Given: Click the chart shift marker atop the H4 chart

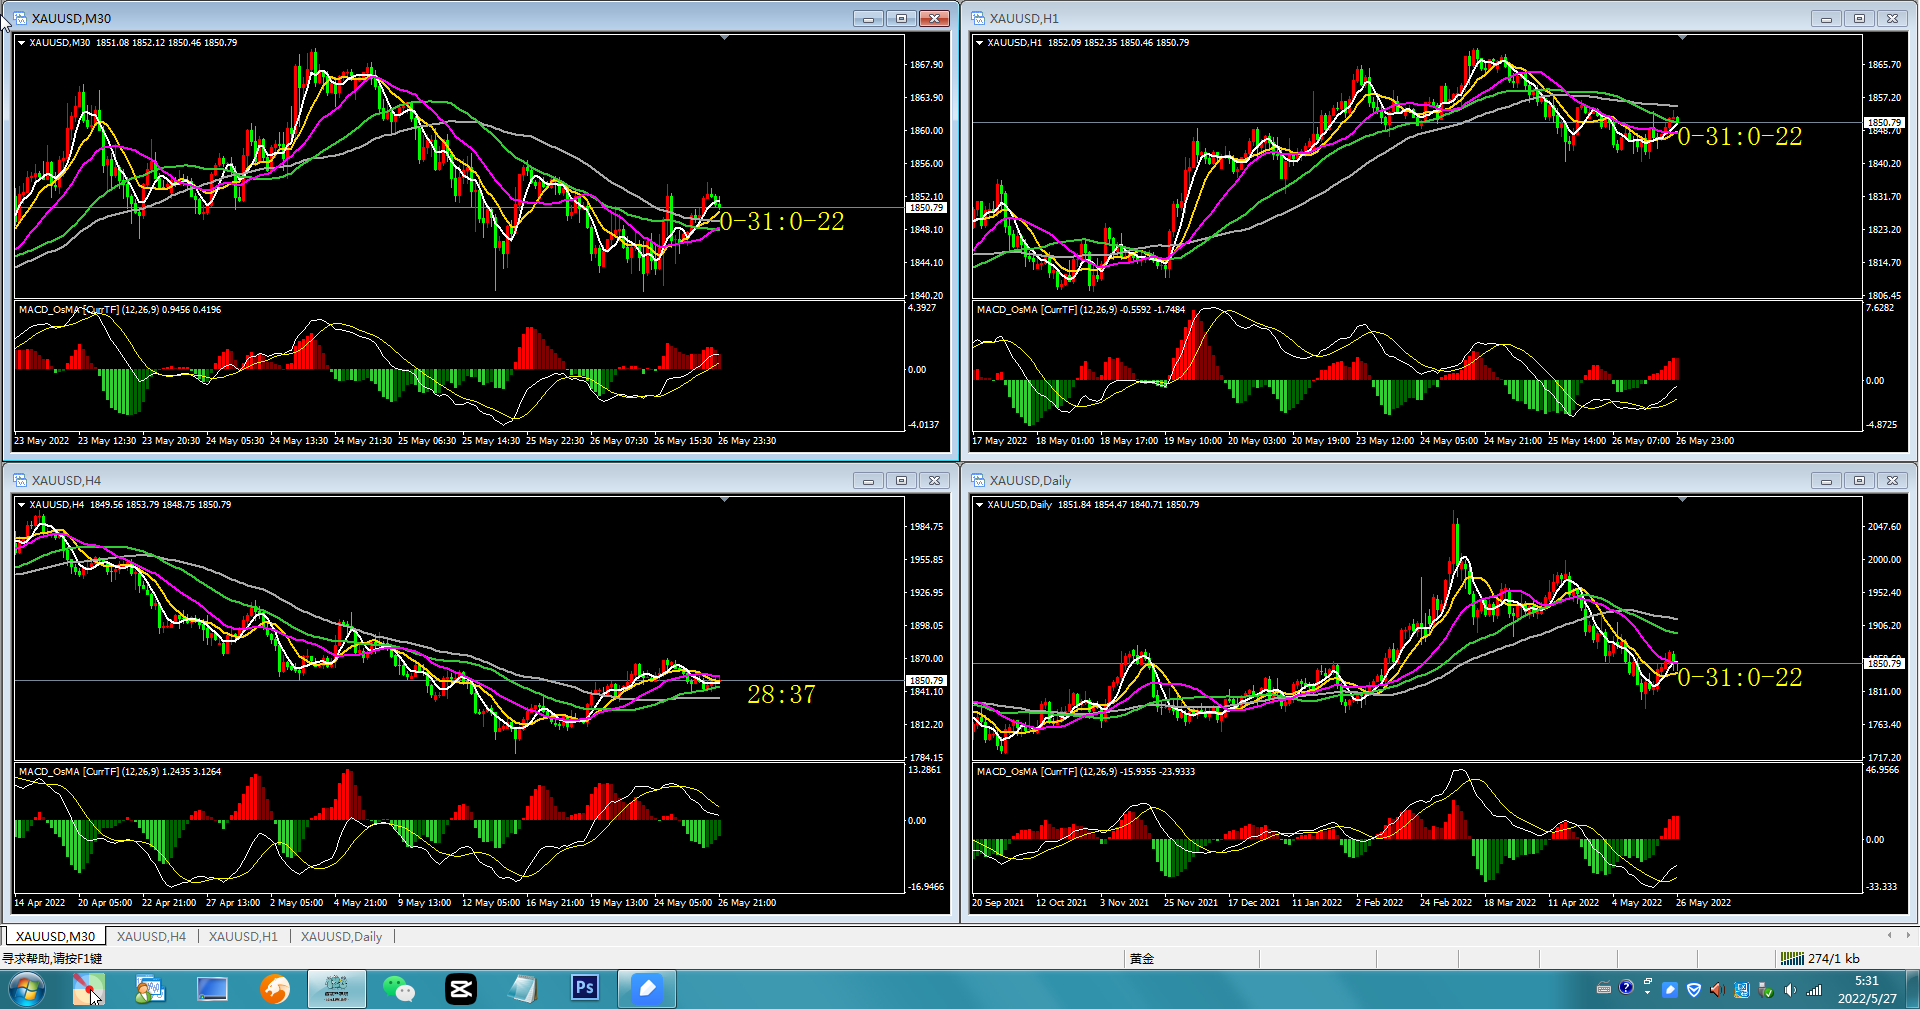Looking at the screenshot, I should [724, 500].
